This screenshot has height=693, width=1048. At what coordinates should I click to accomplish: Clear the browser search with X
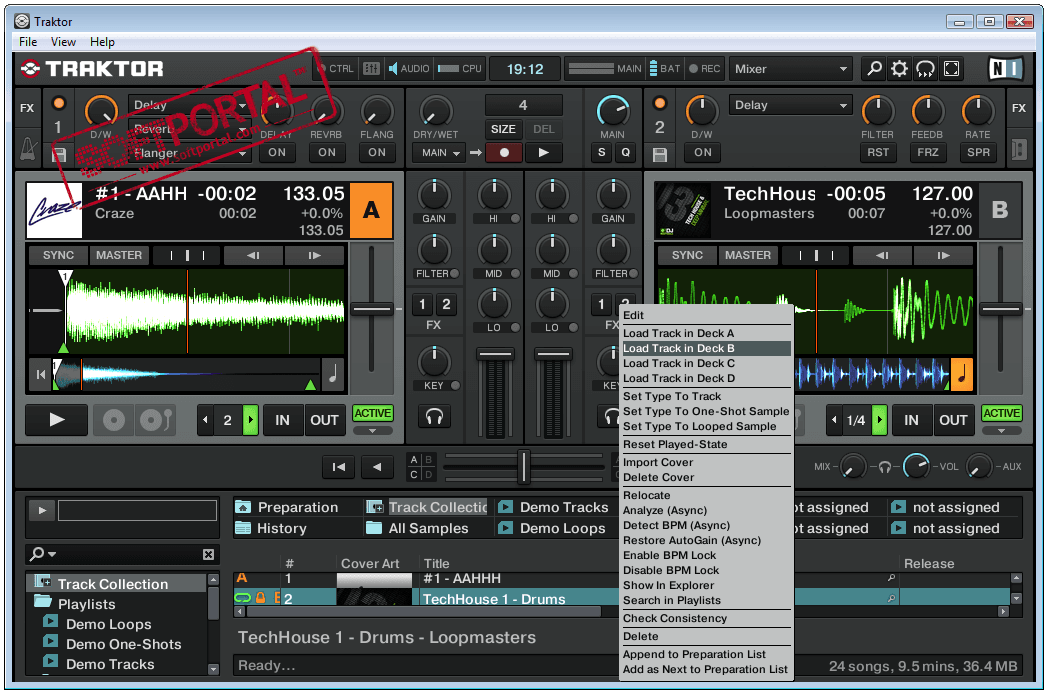pos(209,554)
